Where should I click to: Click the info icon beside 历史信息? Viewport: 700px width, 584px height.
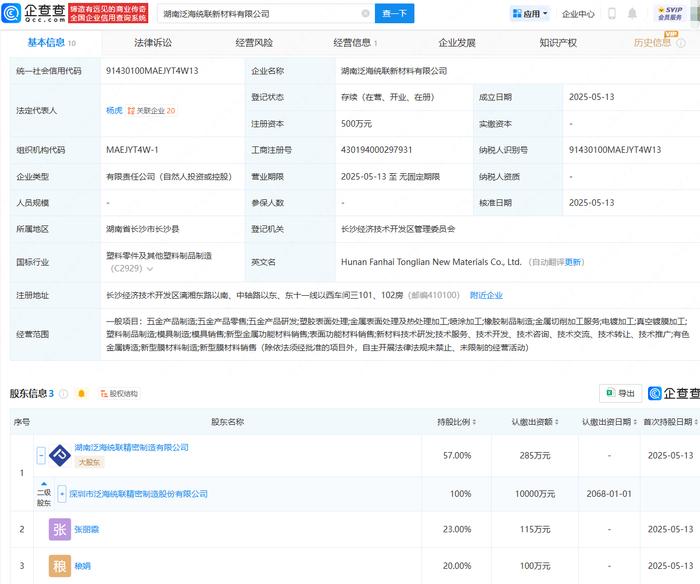(681, 43)
